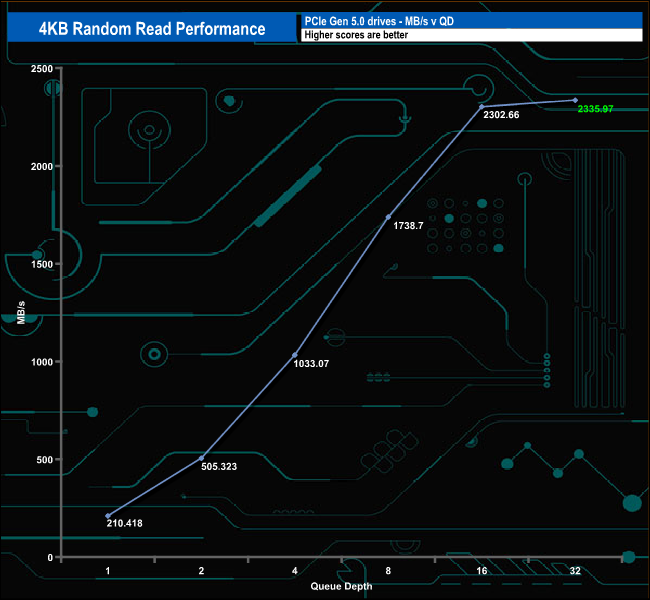Click the Higher scores are better note

pos(470,35)
